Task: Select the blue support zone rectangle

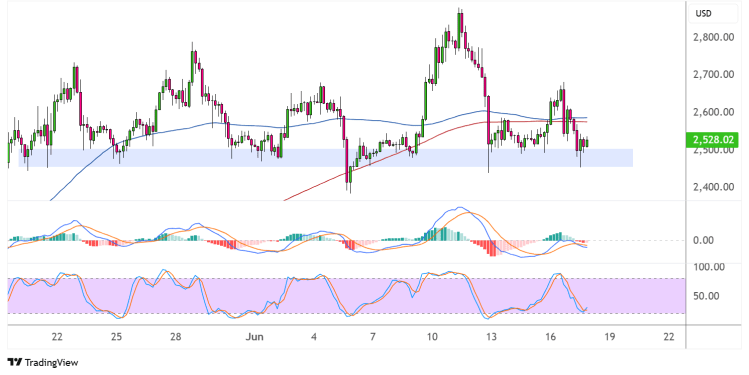Action: coord(326,158)
